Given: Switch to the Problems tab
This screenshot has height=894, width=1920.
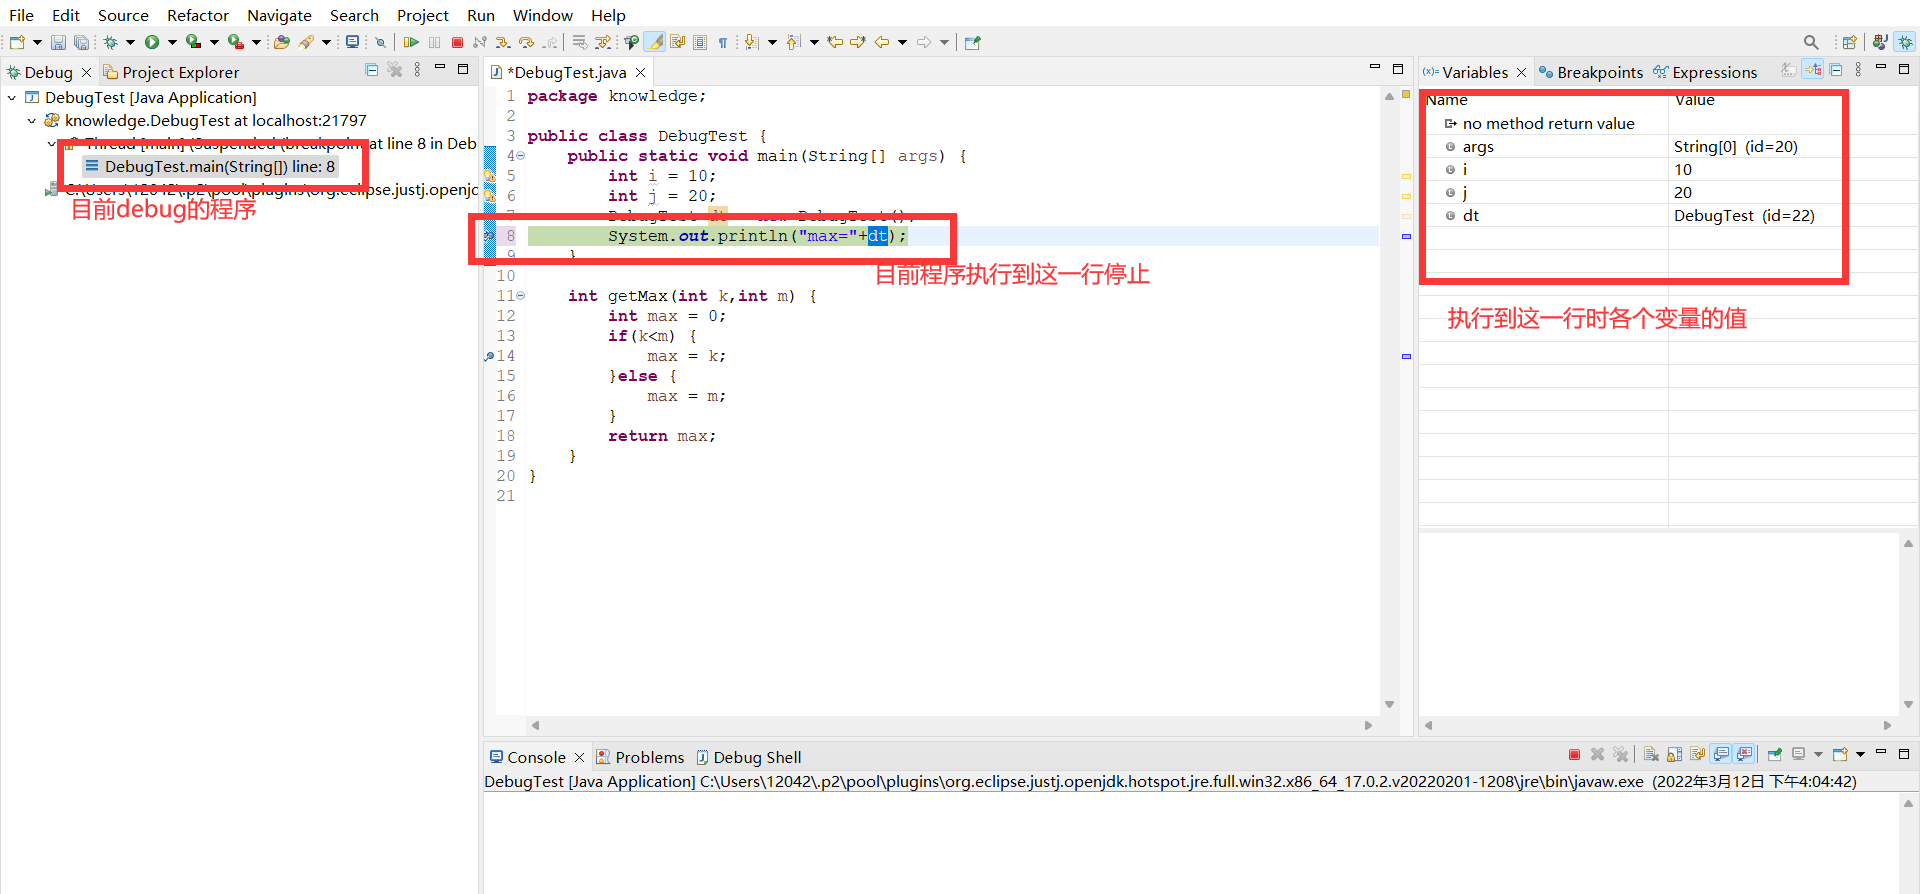Looking at the screenshot, I should tap(640, 757).
